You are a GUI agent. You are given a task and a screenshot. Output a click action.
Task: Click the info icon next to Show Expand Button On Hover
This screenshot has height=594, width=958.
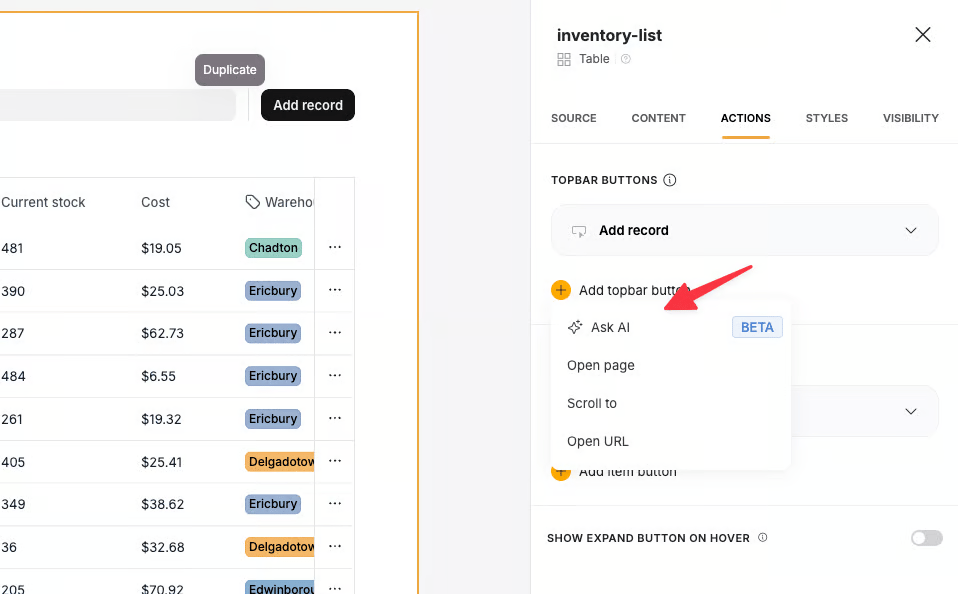tap(762, 538)
